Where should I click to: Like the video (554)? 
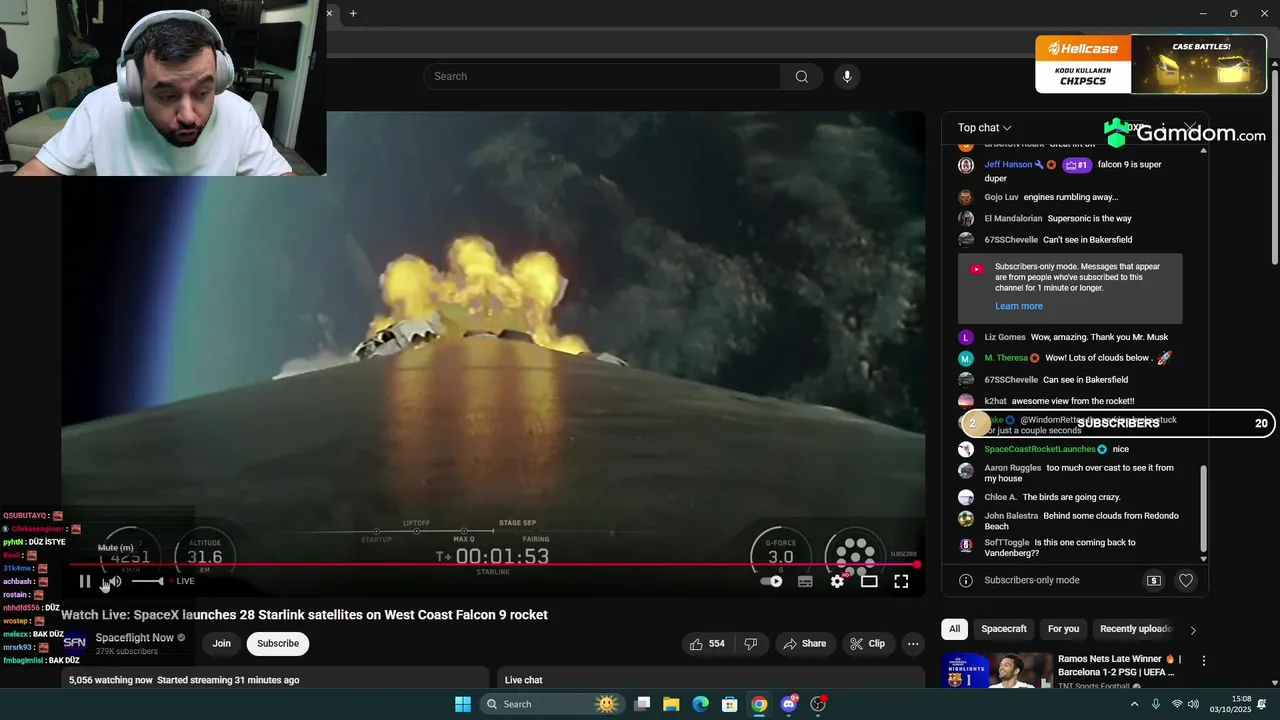[x=707, y=644]
